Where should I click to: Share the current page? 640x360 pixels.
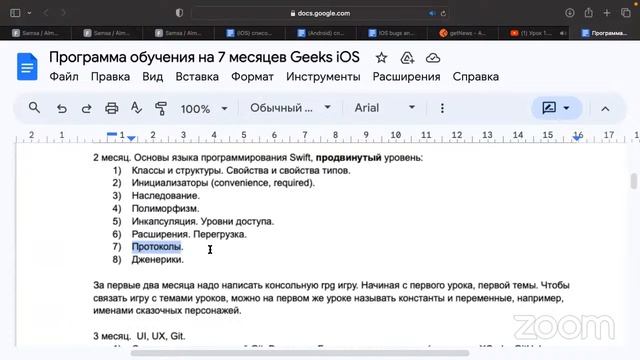(588, 13)
